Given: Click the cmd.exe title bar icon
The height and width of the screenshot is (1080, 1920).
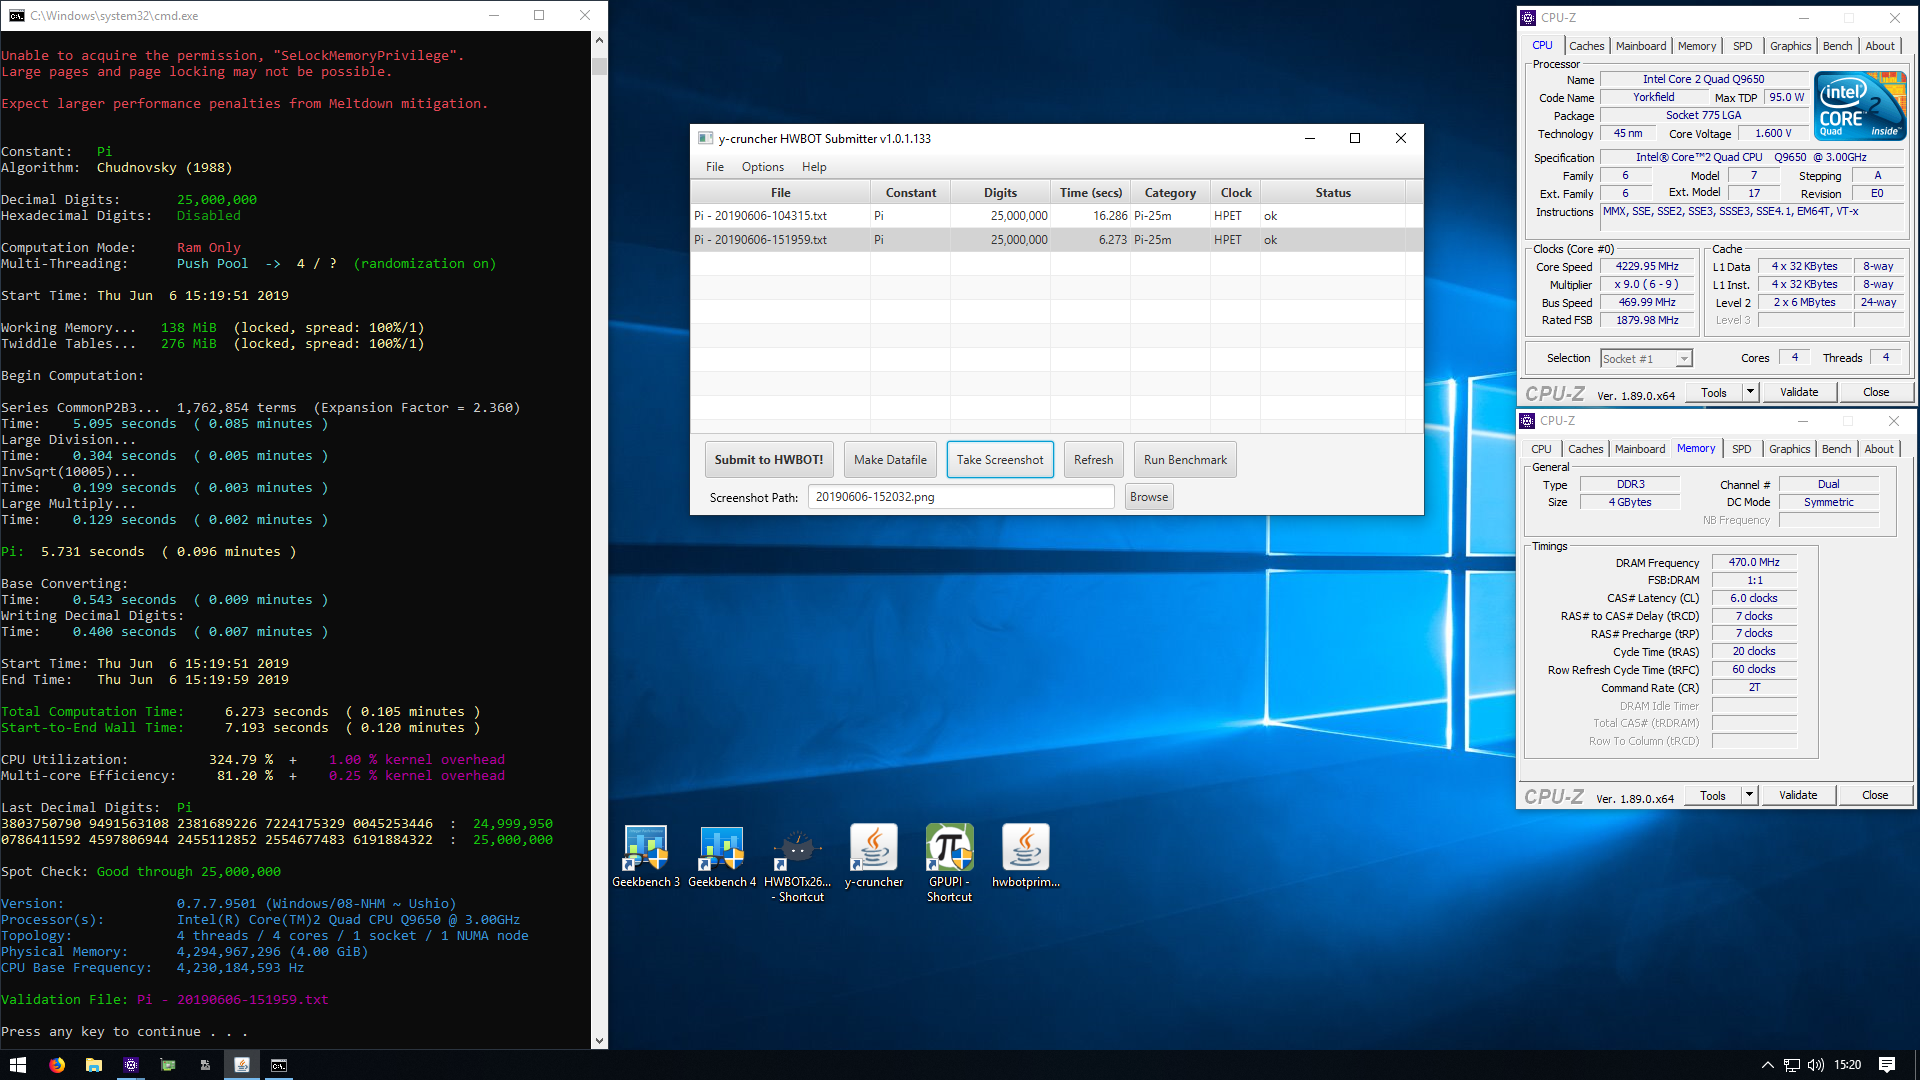Looking at the screenshot, I should tap(16, 16).
